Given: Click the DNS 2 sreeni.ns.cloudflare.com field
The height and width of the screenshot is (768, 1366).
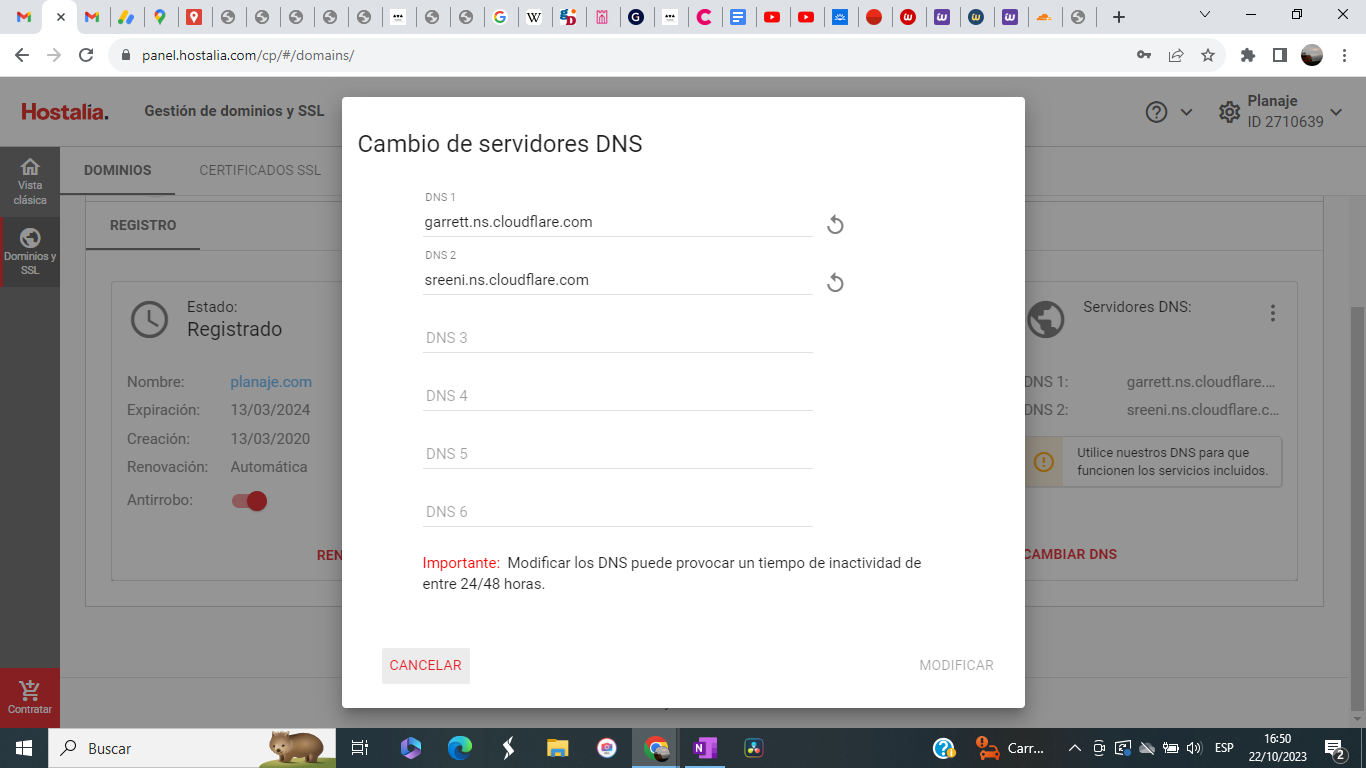Looking at the screenshot, I should (617, 280).
